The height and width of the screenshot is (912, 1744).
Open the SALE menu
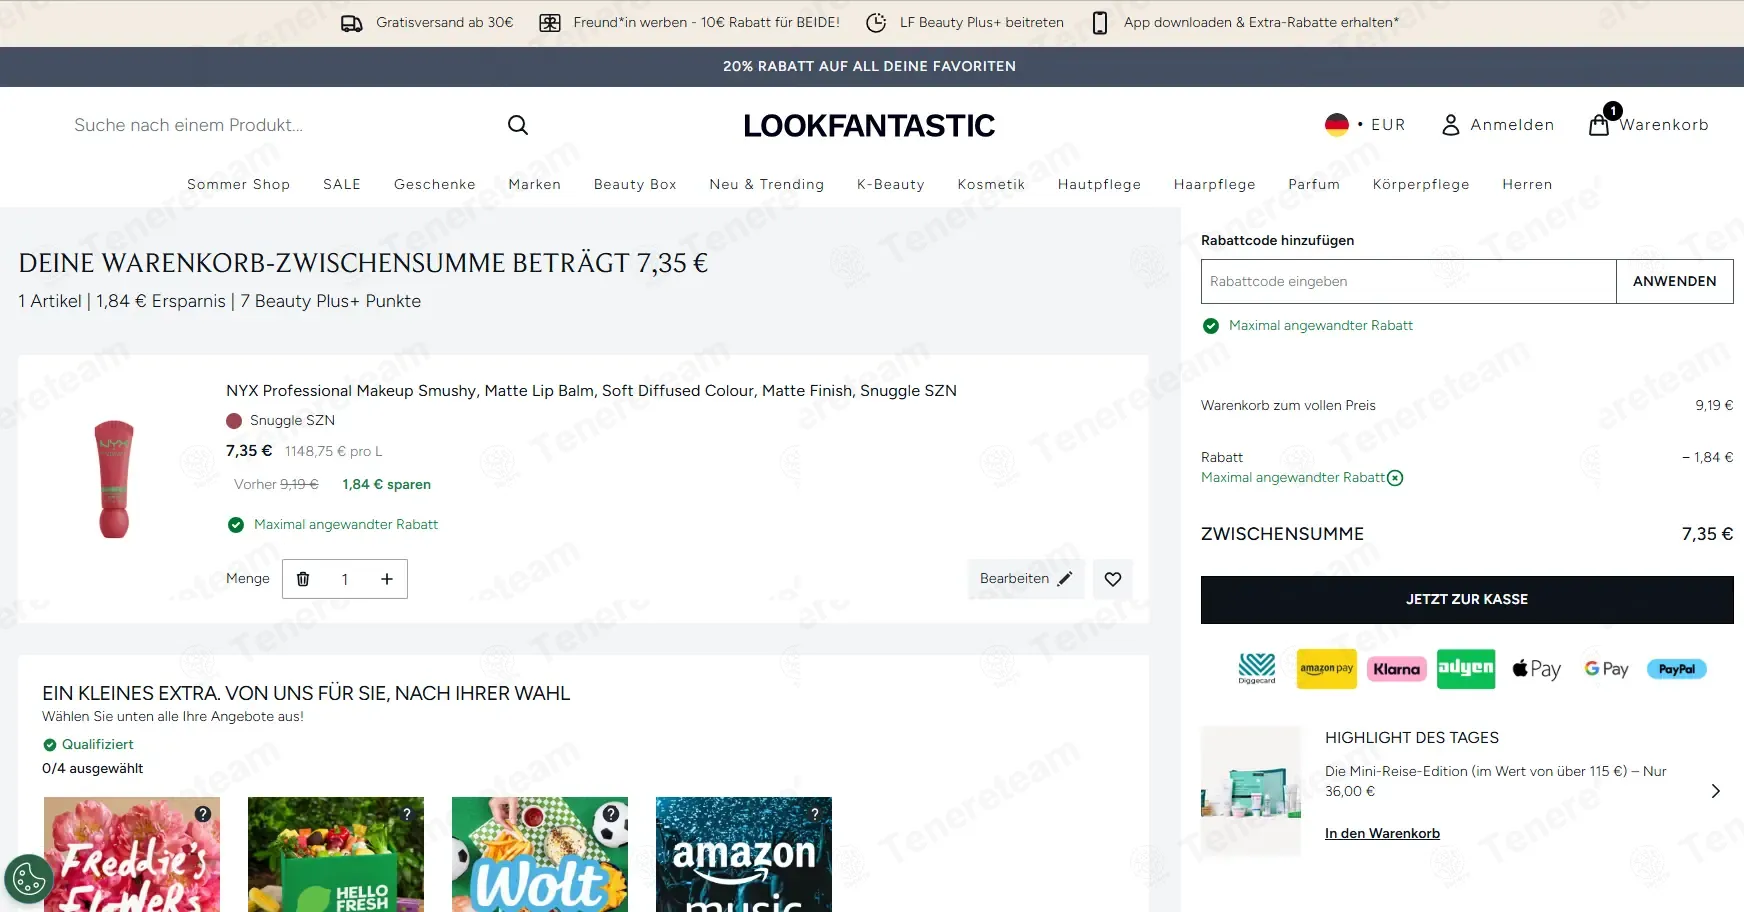click(x=342, y=184)
